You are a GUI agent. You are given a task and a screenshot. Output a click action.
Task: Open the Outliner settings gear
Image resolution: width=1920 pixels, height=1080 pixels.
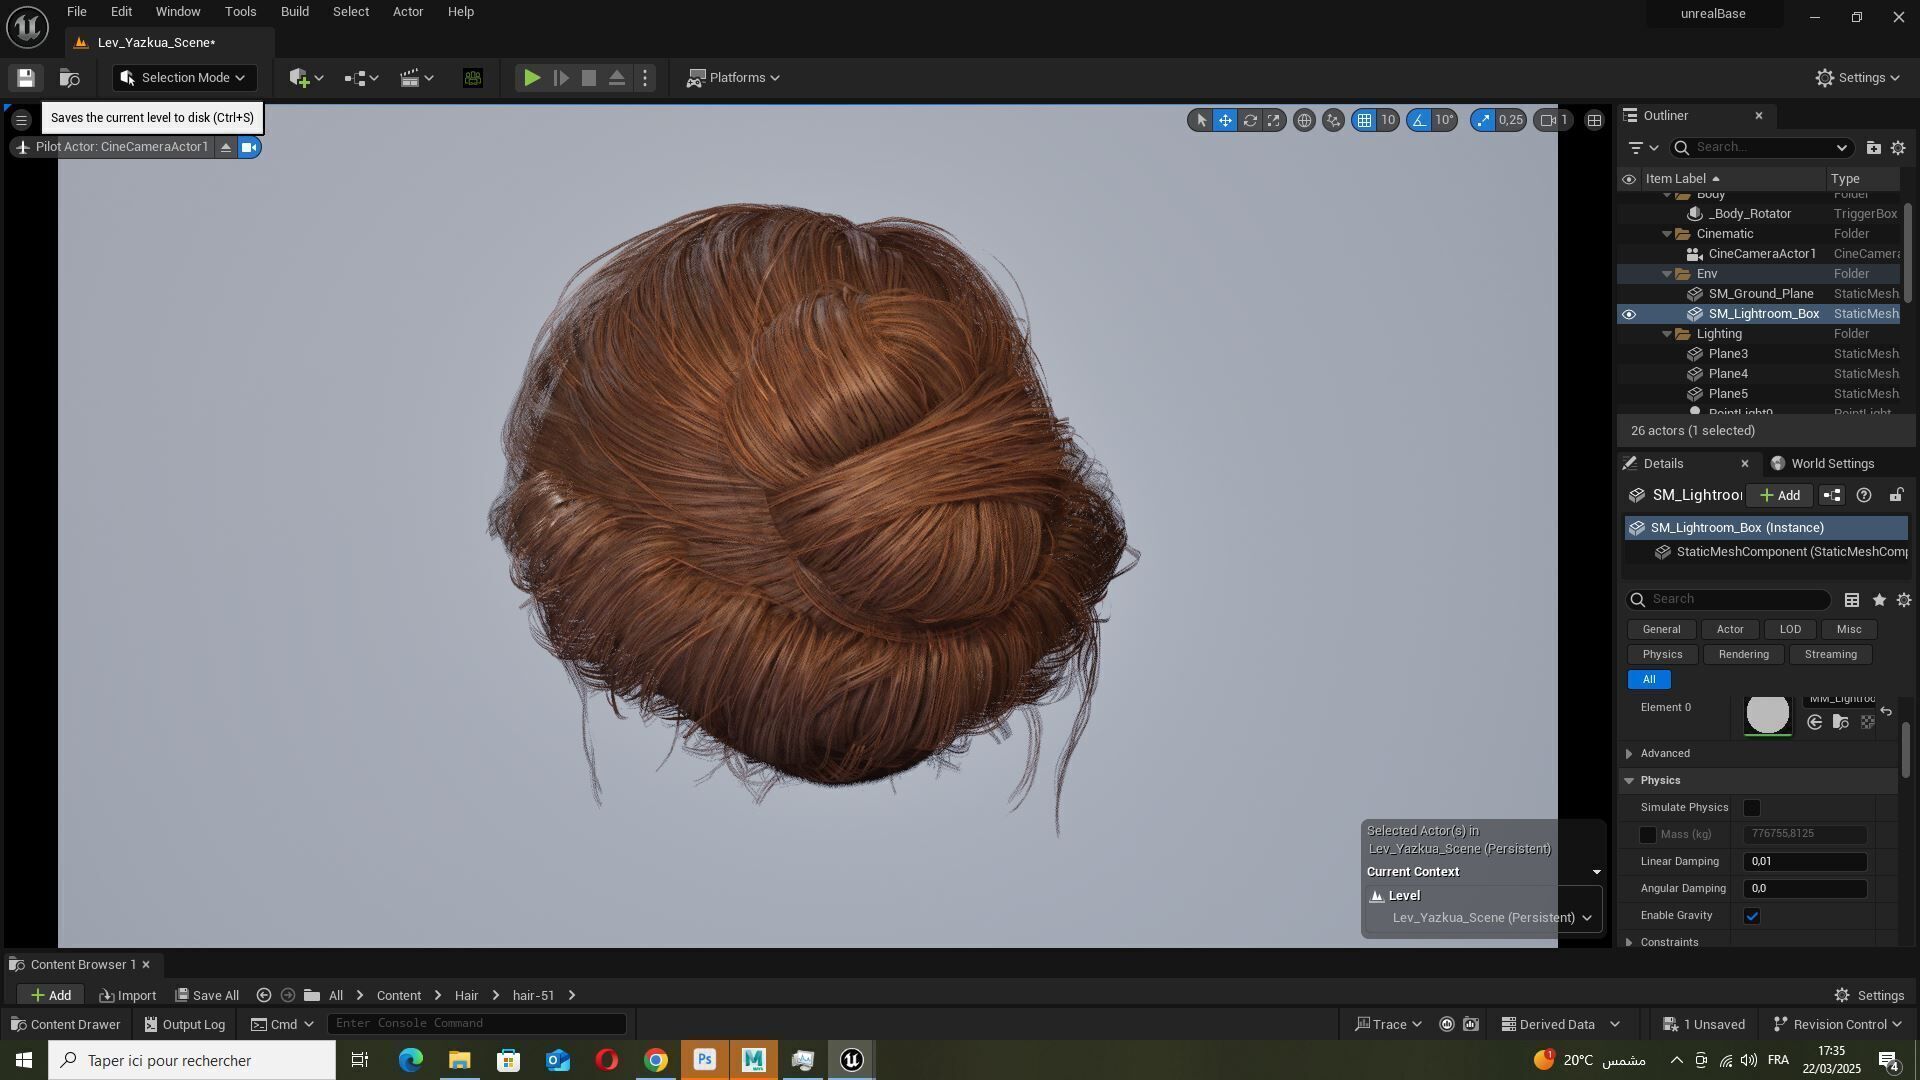point(1898,148)
